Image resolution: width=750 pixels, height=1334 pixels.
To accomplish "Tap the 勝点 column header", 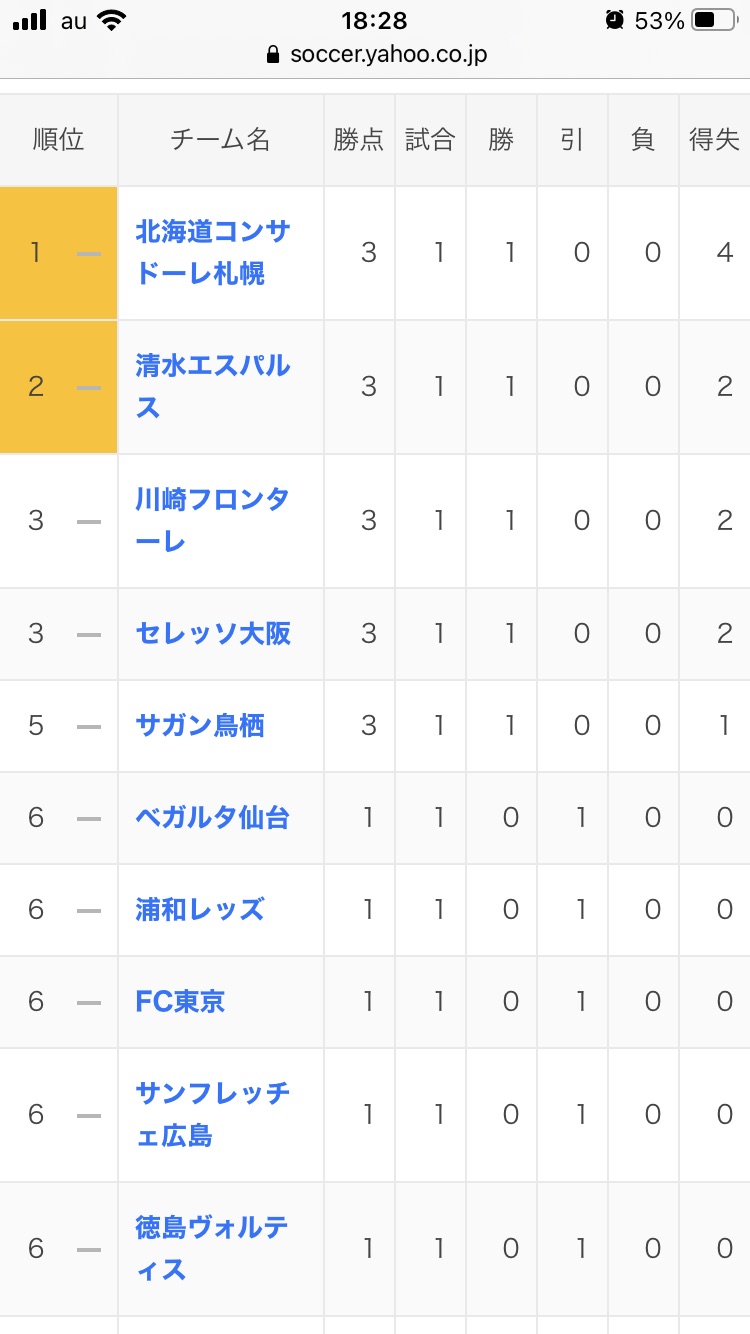I will (359, 140).
